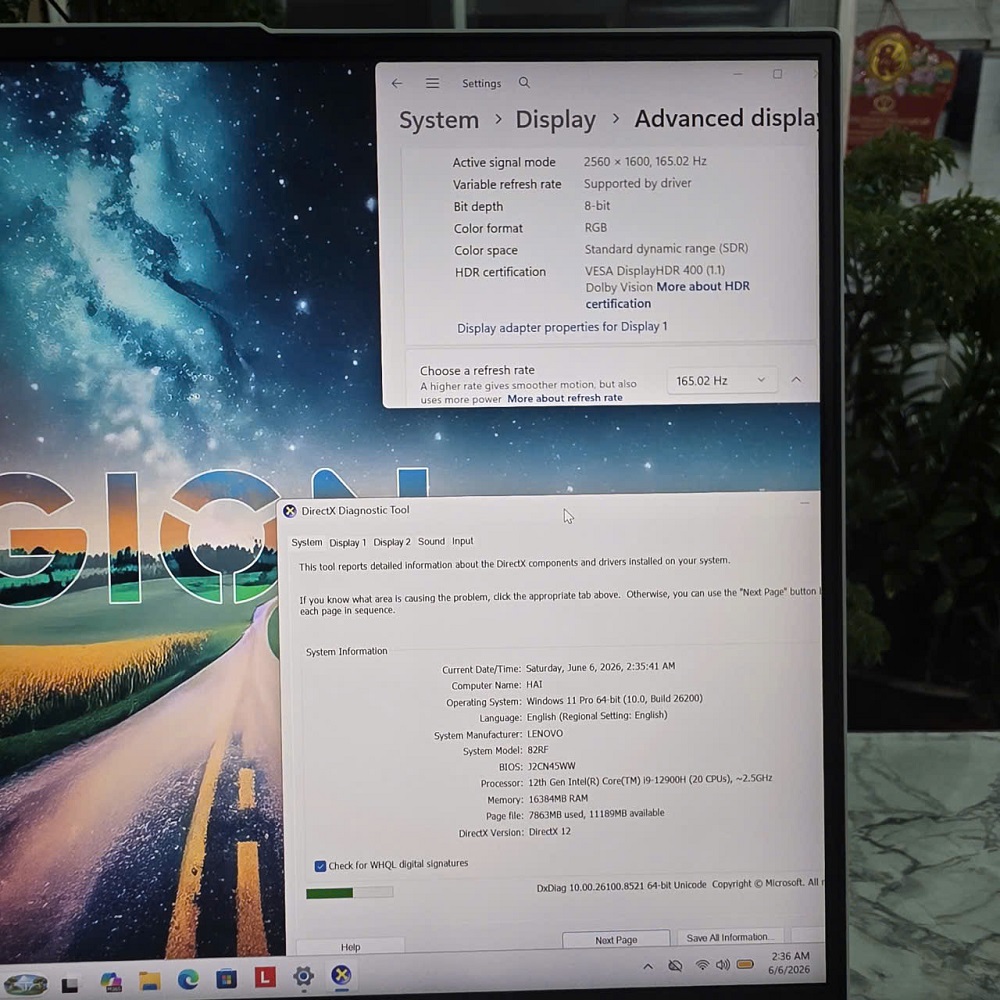Click the DirectX Diagnostic Tool title icon
The height and width of the screenshot is (1000, 1000).
(290, 511)
